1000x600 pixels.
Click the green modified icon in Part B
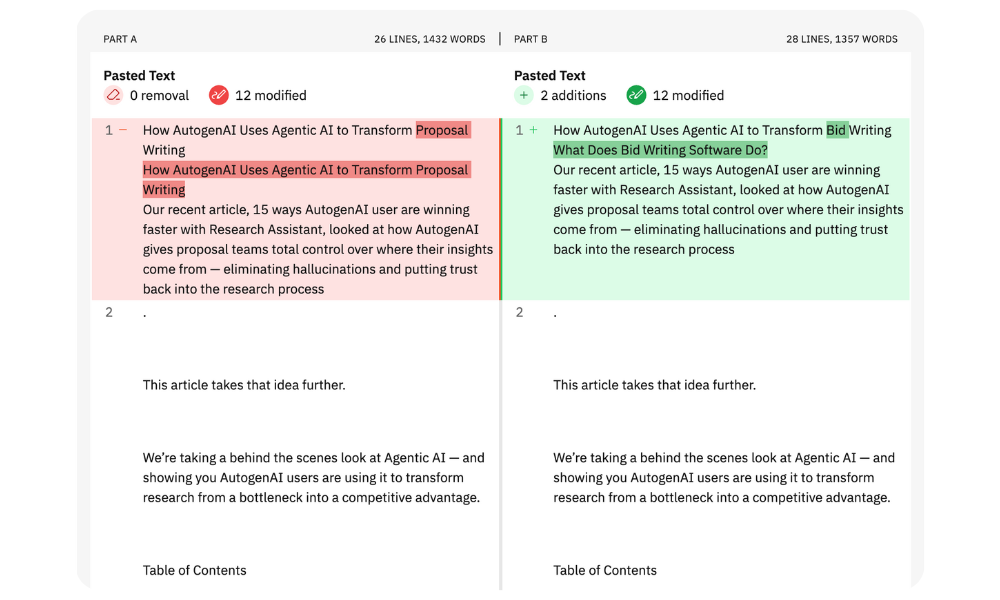pos(636,96)
